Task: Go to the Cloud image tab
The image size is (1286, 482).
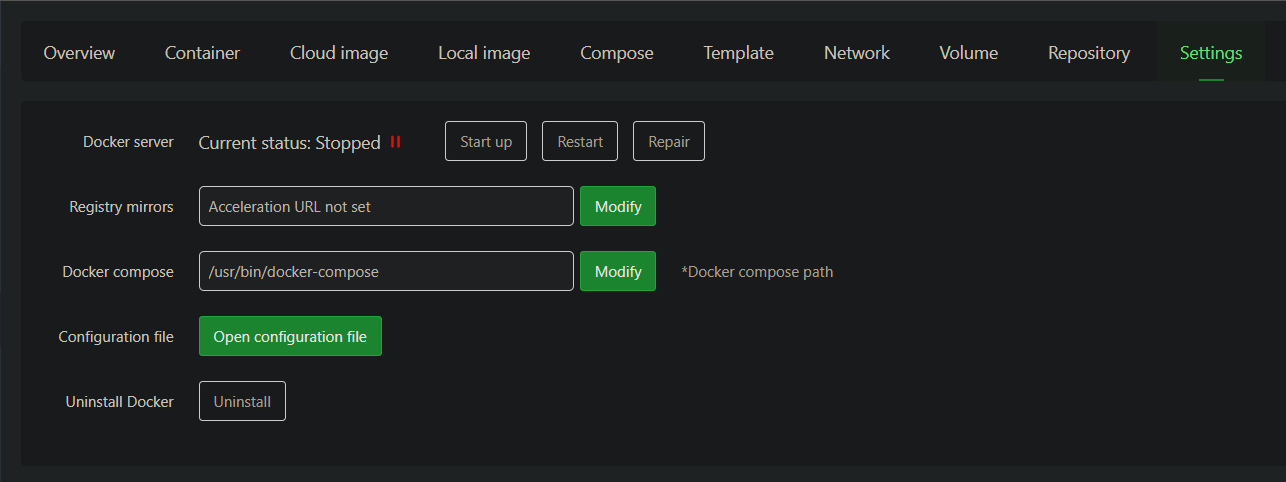Action: (339, 53)
